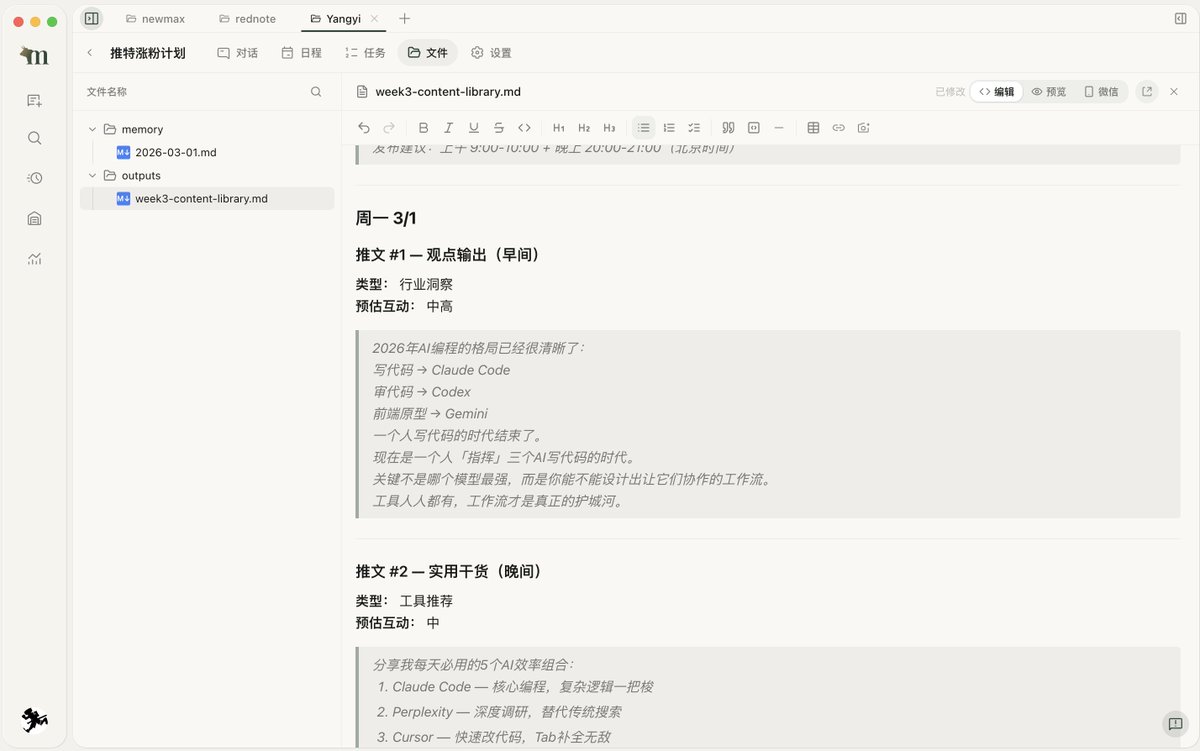Collapse the outputs folder

coord(93,175)
